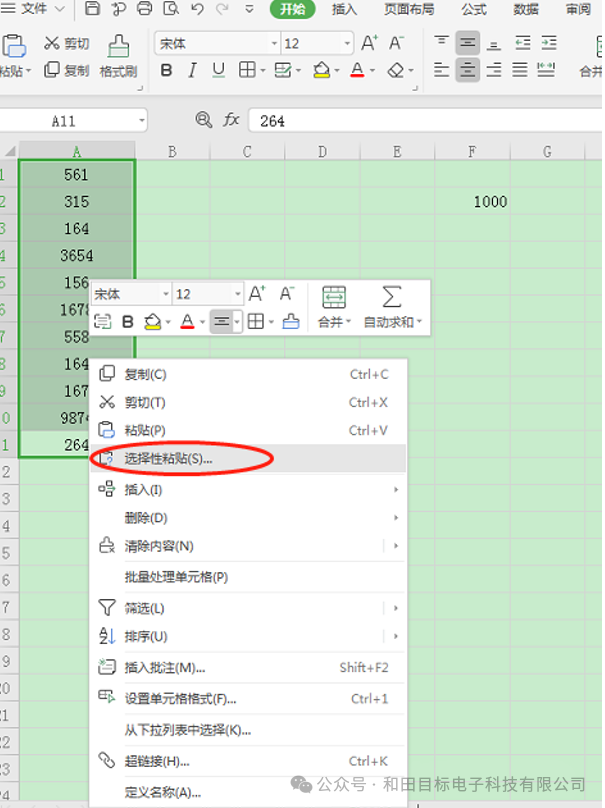Image resolution: width=605 pixels, height=808 pixels.
Task: Expand the borders dropdown arrow in ribbon
Action: [262, 71]
